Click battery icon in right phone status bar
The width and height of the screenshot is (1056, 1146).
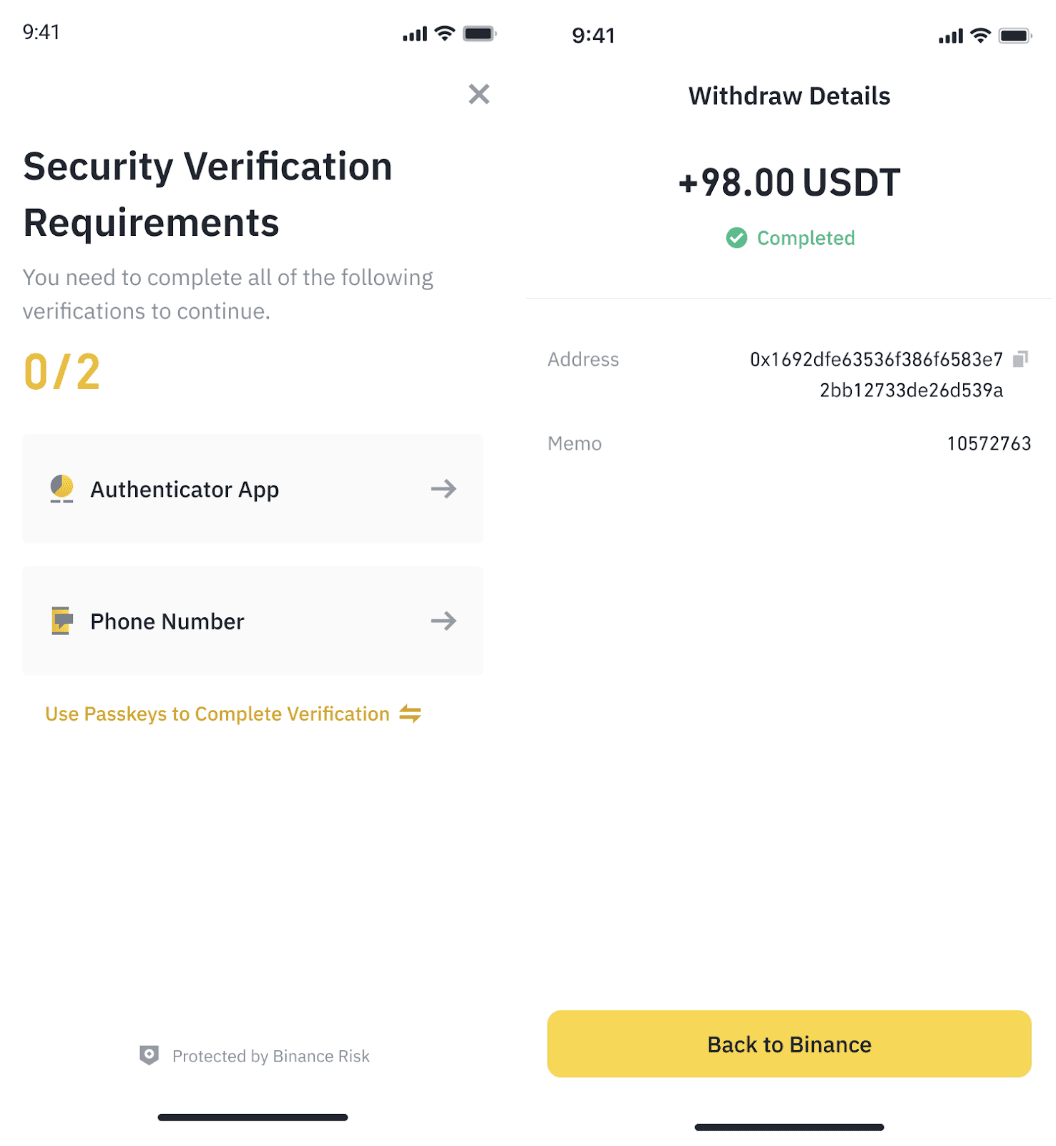[x=1015, y=36]
